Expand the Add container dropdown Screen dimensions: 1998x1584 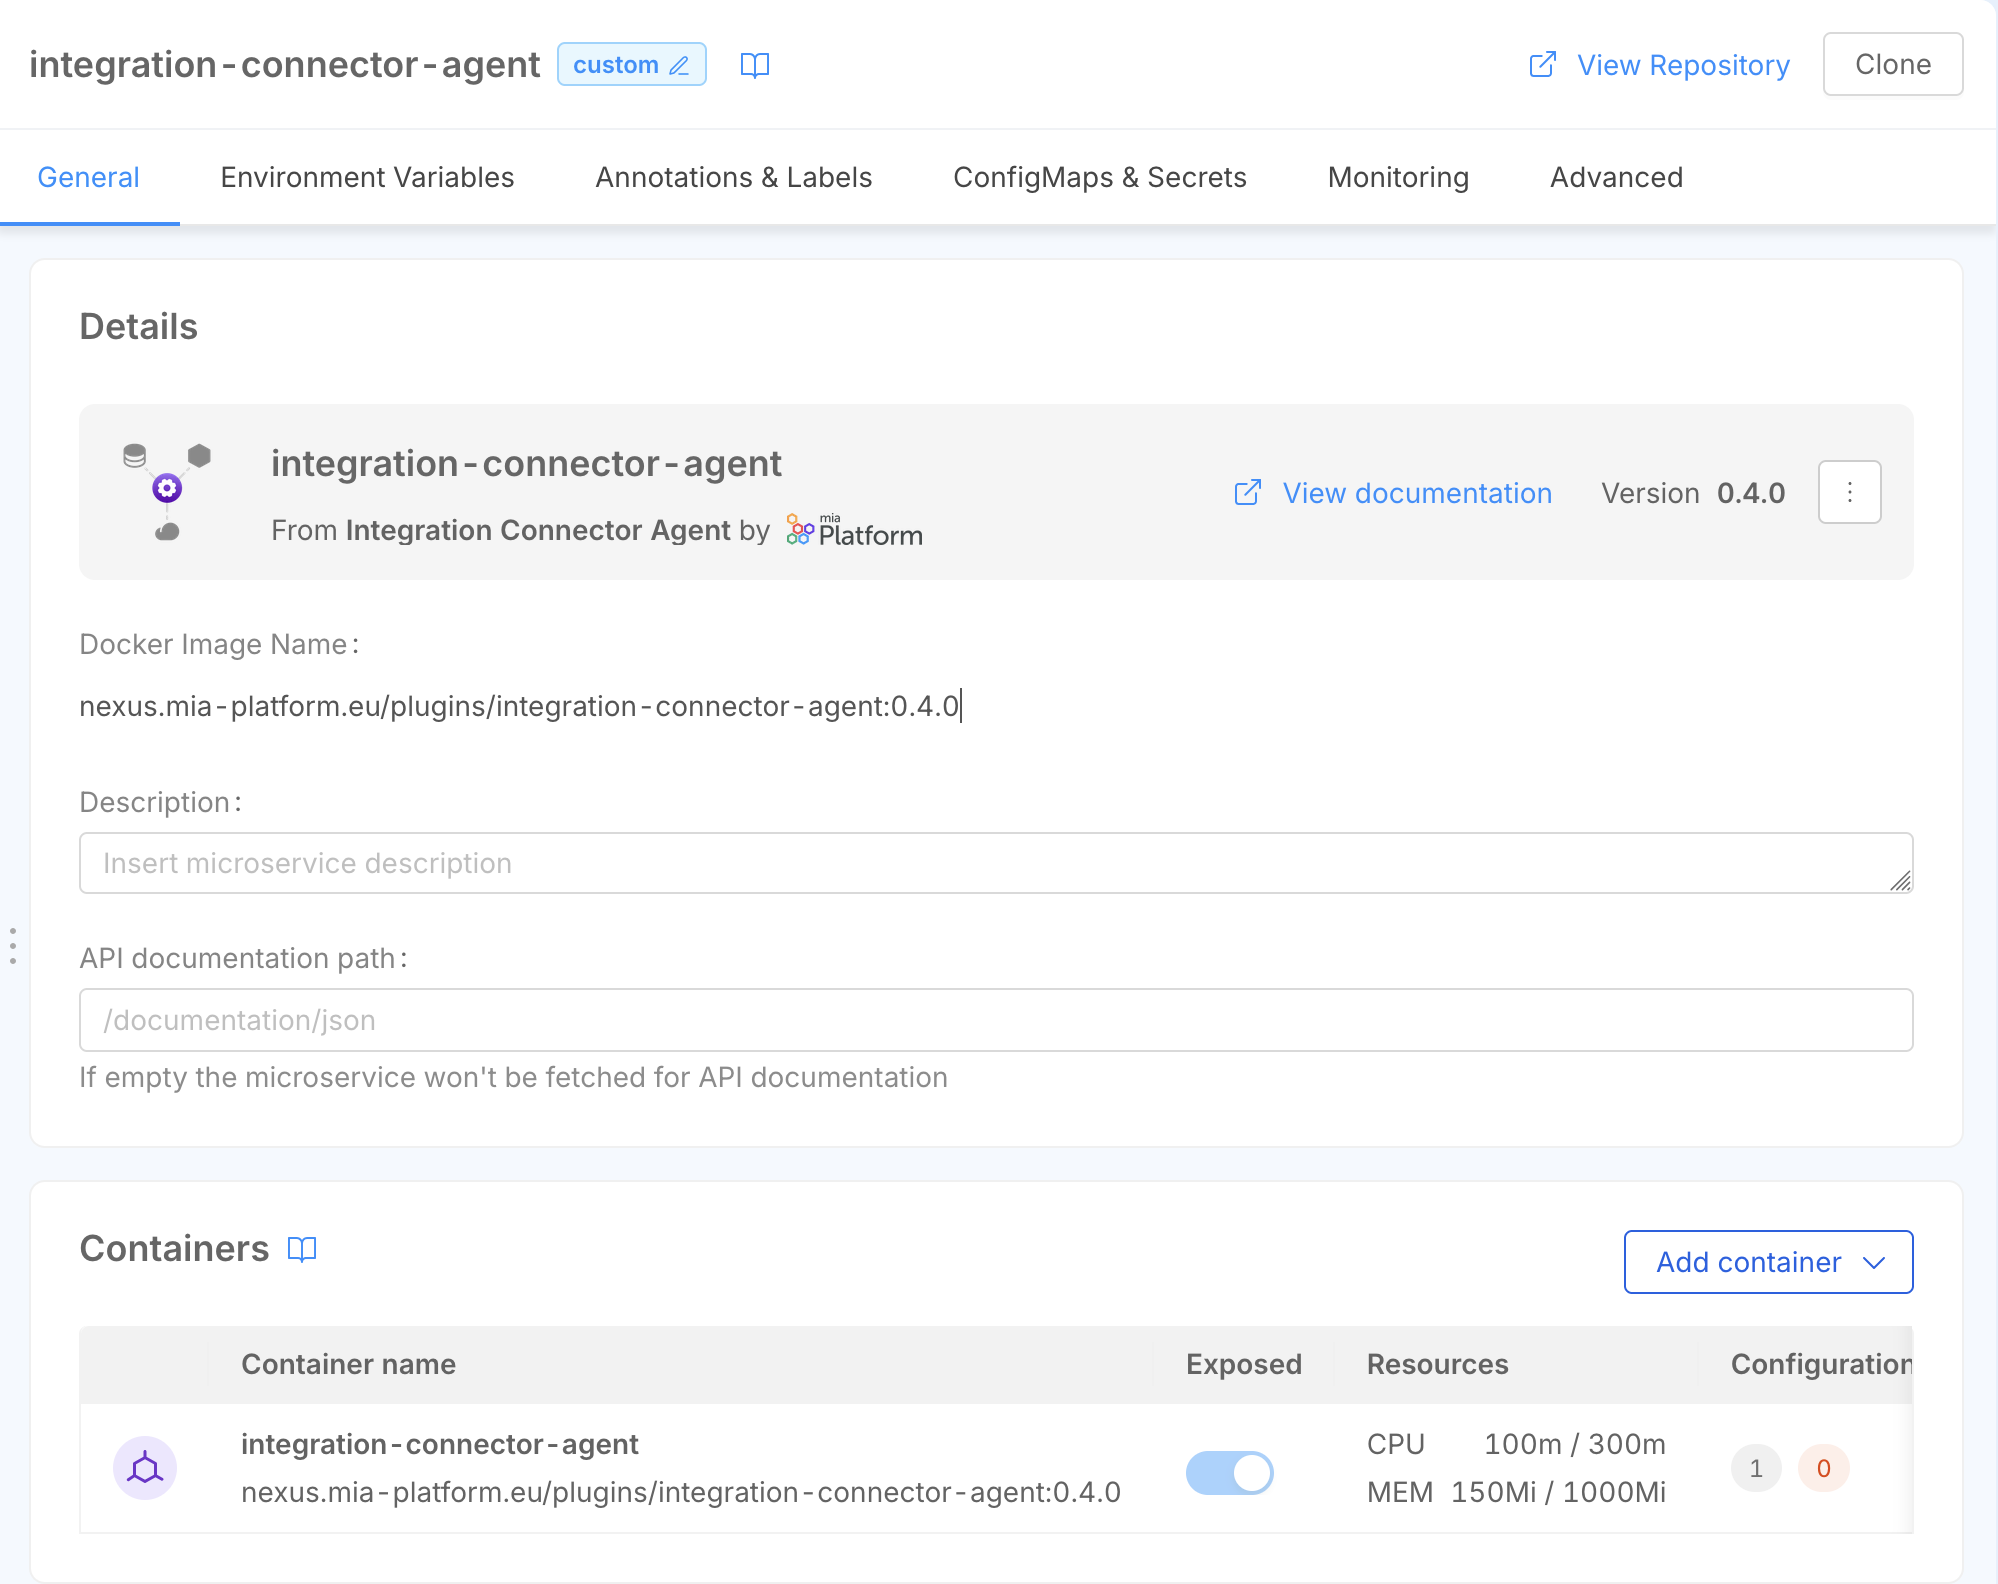[1768, 1262]
